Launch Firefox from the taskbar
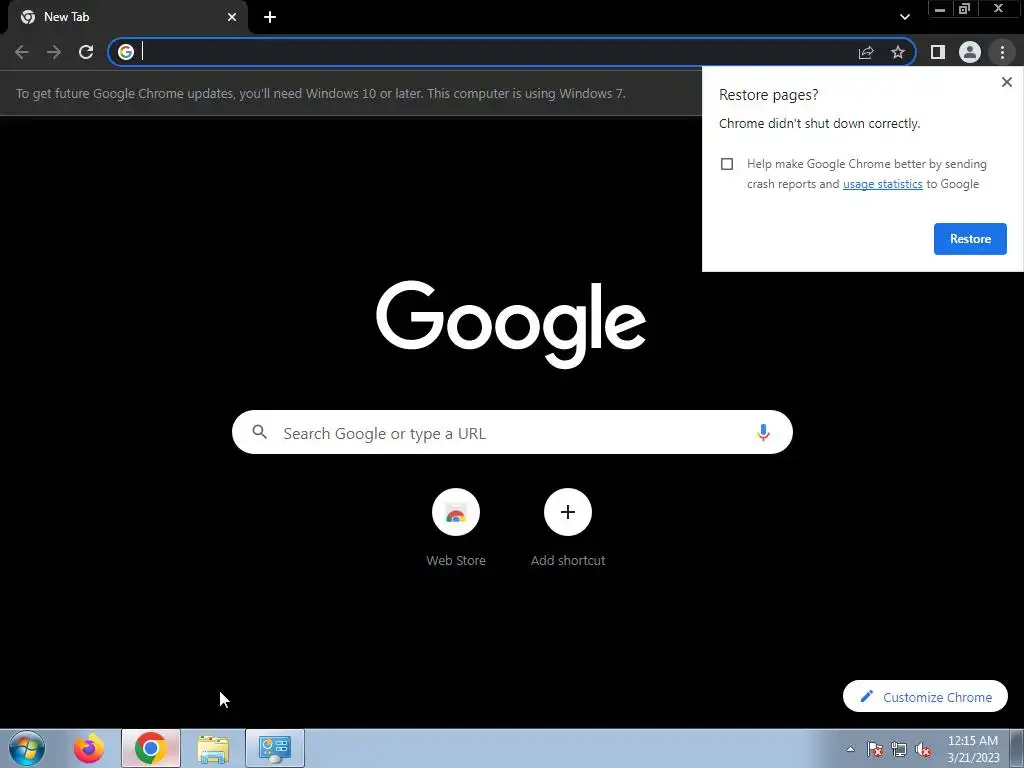This screenshot has height=768, width=1024. pyautogui.click(x=89, y=748)
